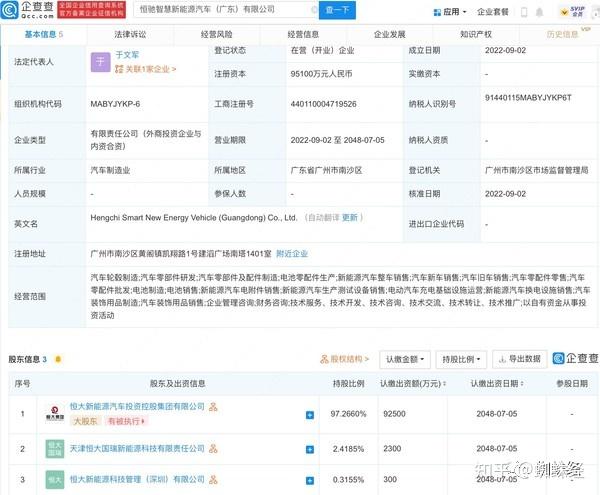Click the SVIP member badge
This screenshot has height=495, width=600.
click(x=572, y=12)
